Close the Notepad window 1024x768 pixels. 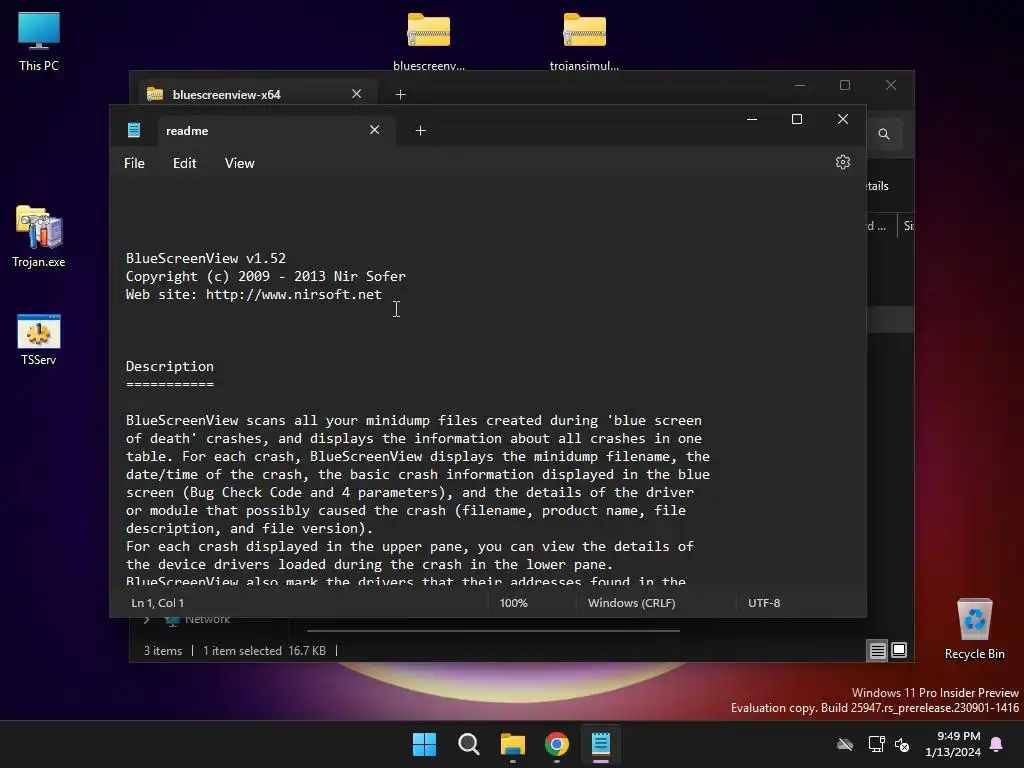(843, 119)
